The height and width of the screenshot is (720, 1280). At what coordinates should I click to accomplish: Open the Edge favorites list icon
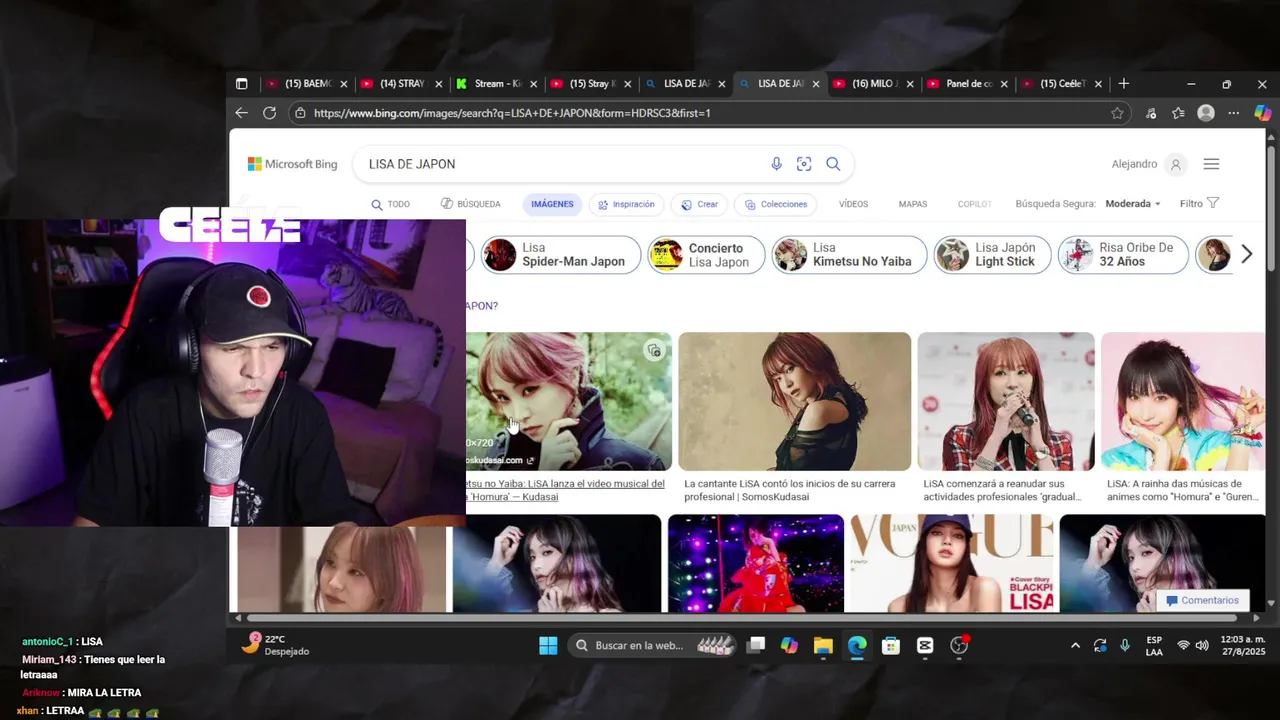coord(1178,113)
